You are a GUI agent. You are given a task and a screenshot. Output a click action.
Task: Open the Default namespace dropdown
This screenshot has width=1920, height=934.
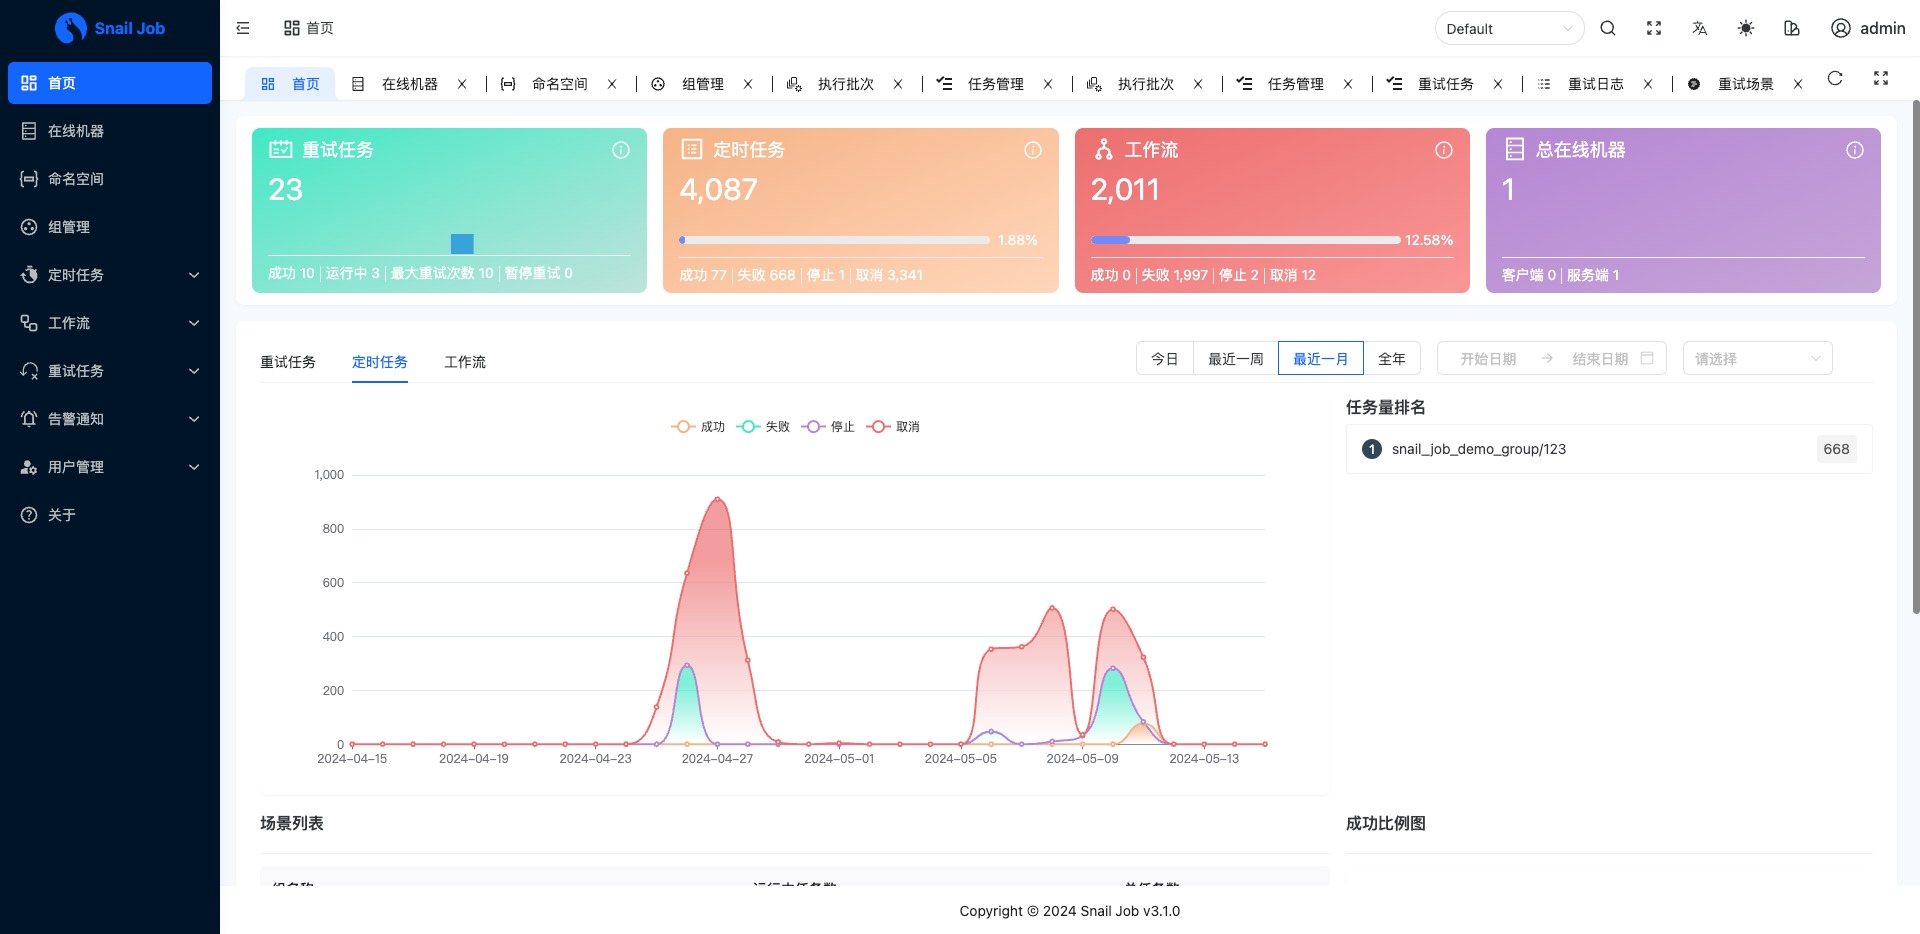tap(1509, 29)
